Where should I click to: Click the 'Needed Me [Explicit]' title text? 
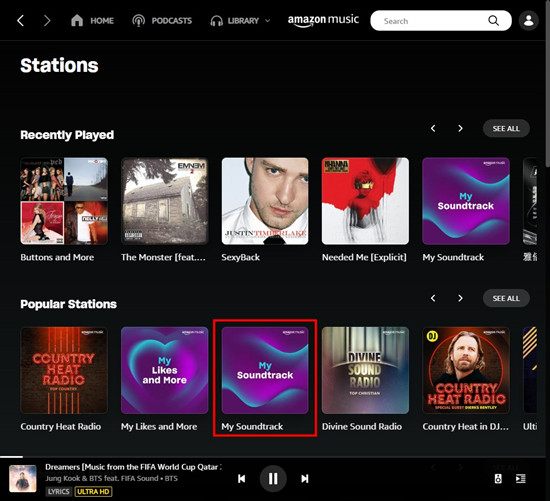pyautogui.click(x=364, y=258)
